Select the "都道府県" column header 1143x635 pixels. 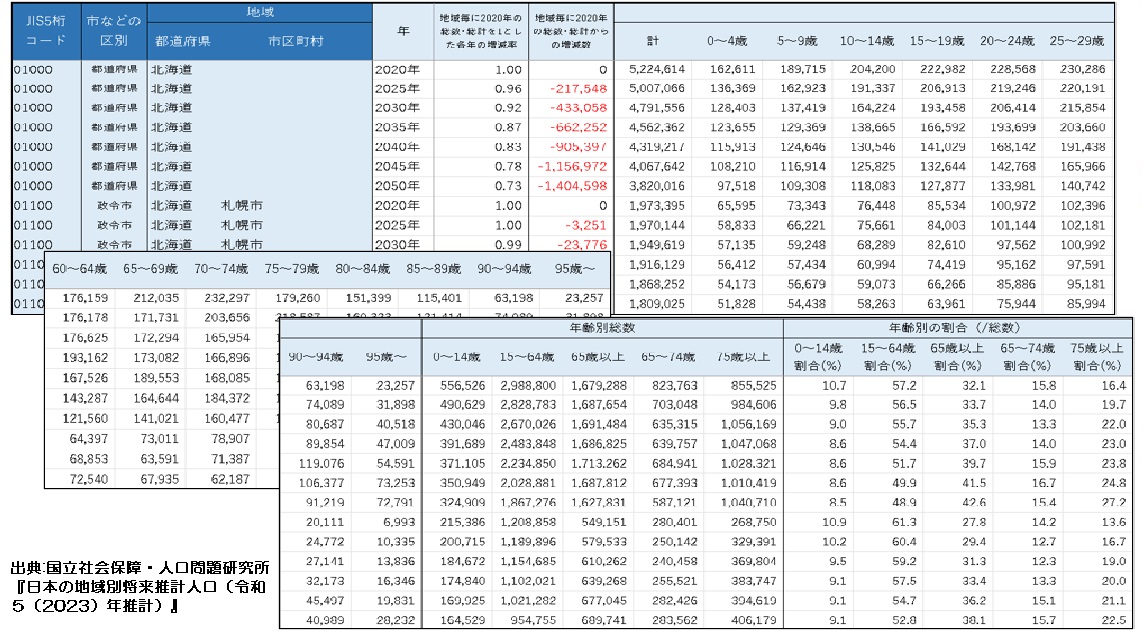pyautogui.click(x=182, y=42)
